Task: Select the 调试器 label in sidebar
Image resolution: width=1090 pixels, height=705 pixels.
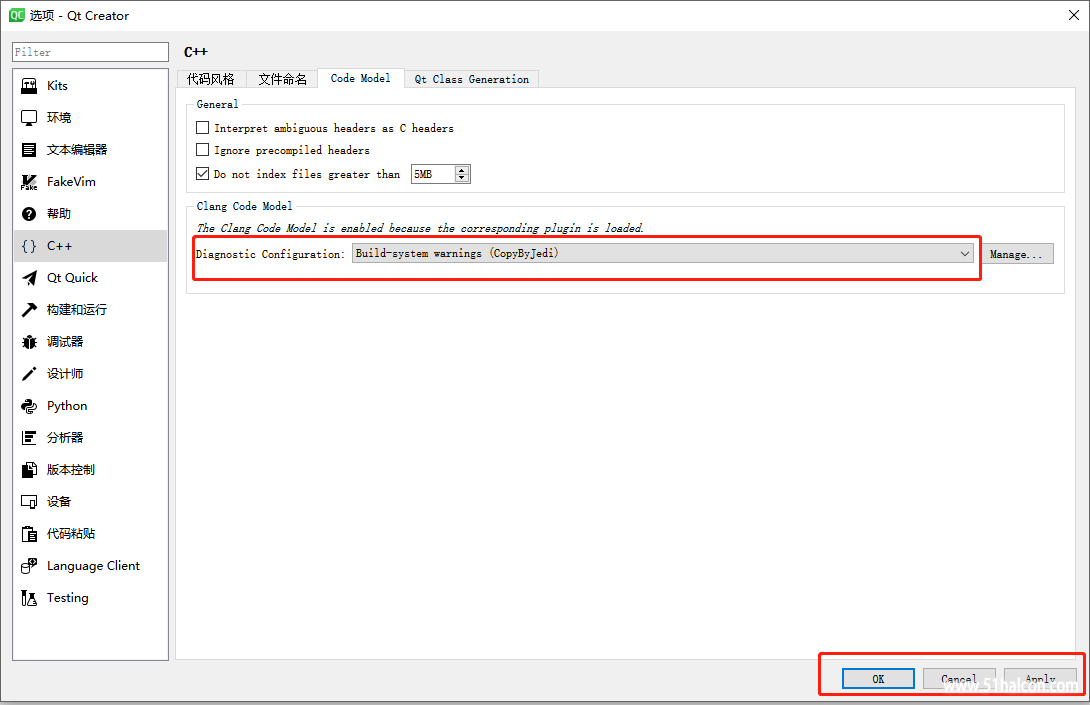Action: 65,341
